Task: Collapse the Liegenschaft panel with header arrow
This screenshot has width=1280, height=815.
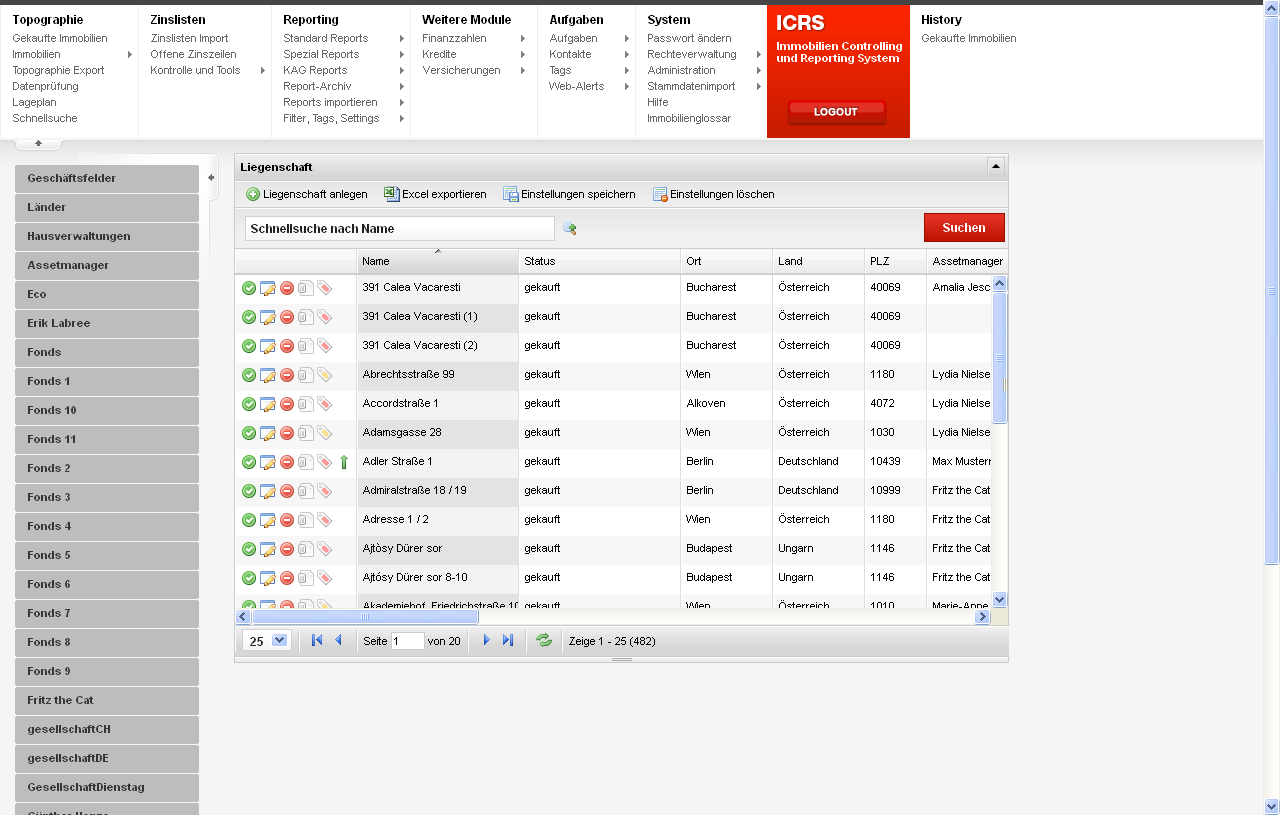Action: click(x=994, y=166)
